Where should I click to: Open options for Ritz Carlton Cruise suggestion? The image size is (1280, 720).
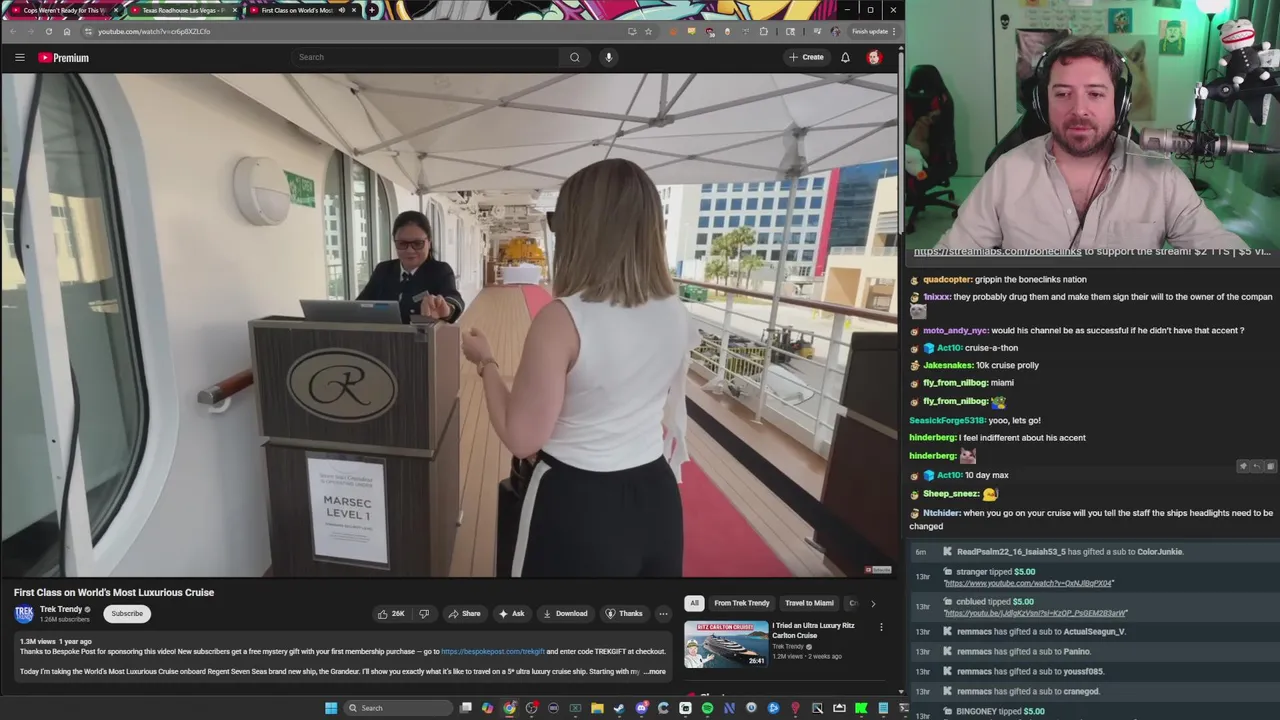pyautogui.click(x=881, y=627)
